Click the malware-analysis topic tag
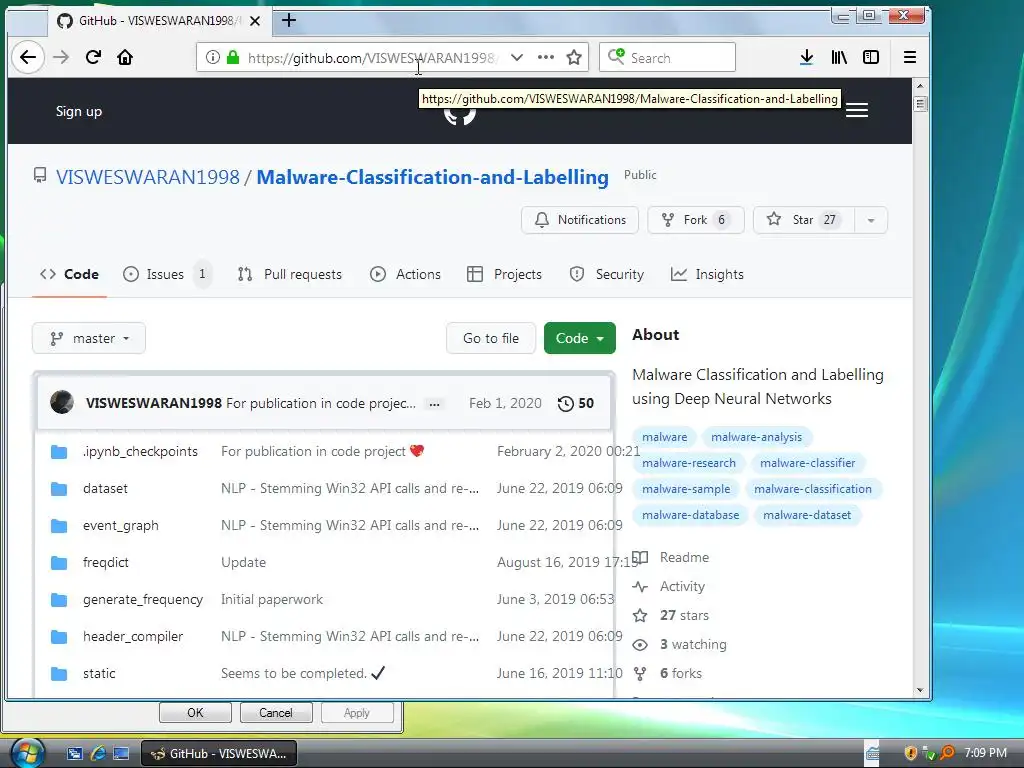Viewport: 1024px width, 768px height. (x=756, y=437)
